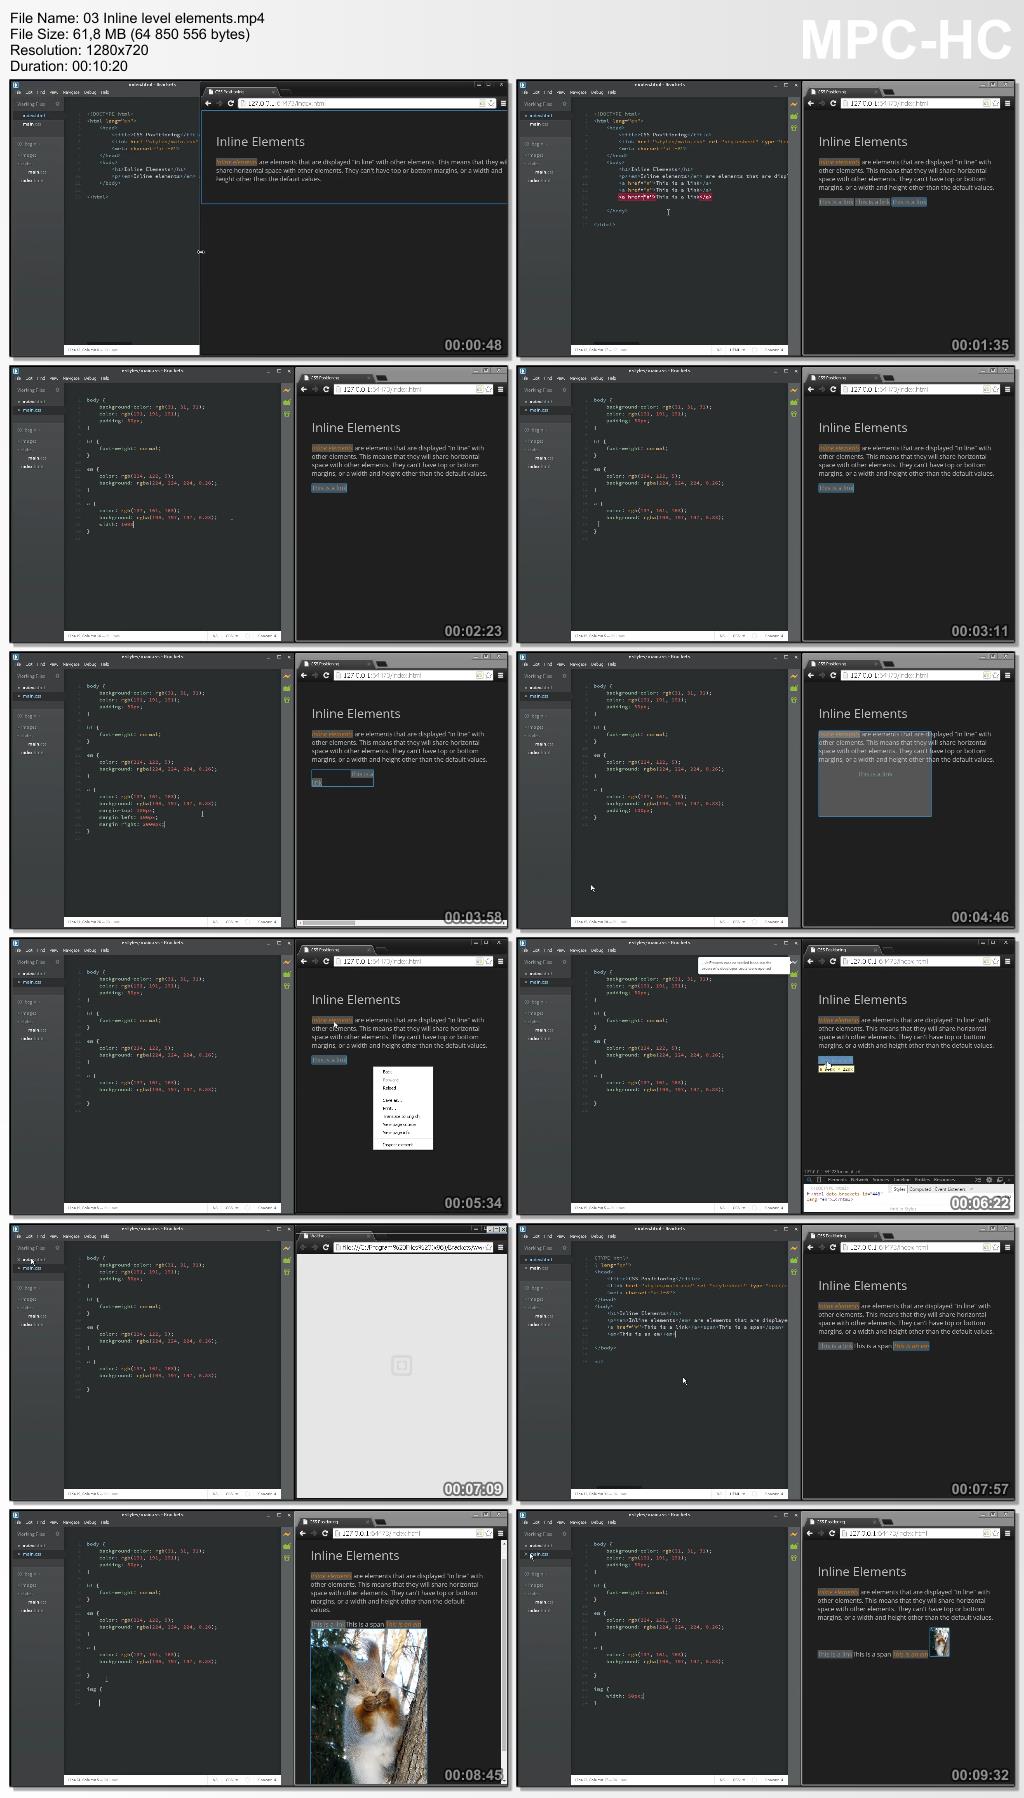Click the gray padded link box in 00:04:46 frame
Image resolution: width=1024 pixels, height=1798 pixels.
pyautogui.click(x=875, y=774)
